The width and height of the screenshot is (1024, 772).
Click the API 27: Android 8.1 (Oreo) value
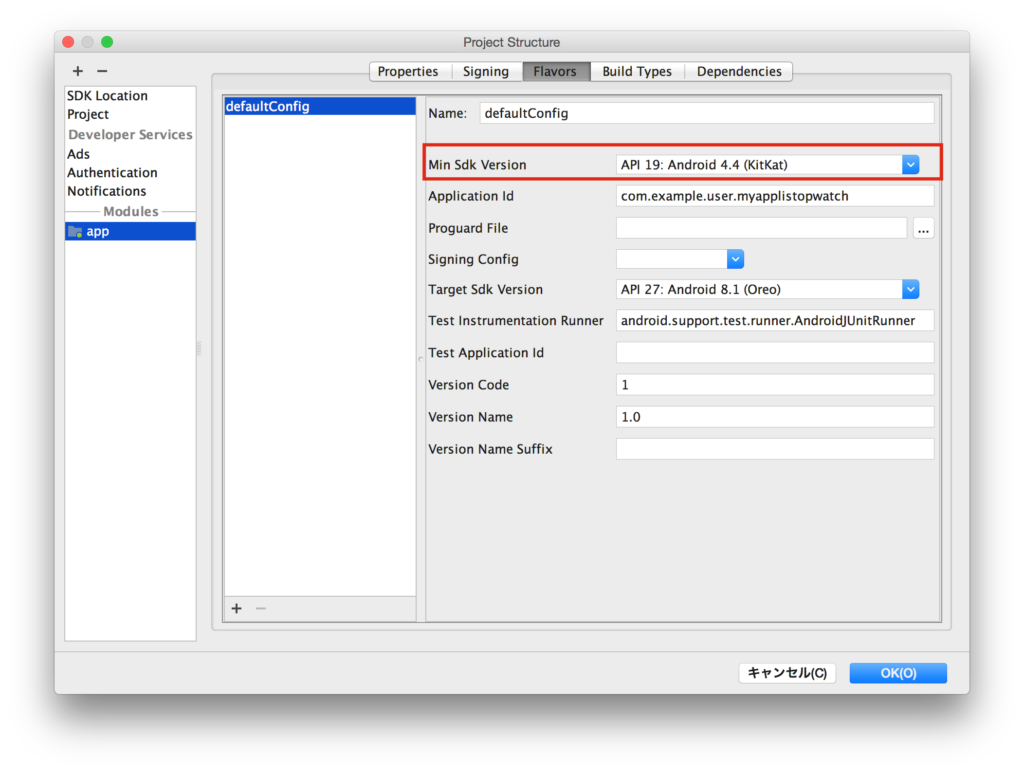pos(701,289)
